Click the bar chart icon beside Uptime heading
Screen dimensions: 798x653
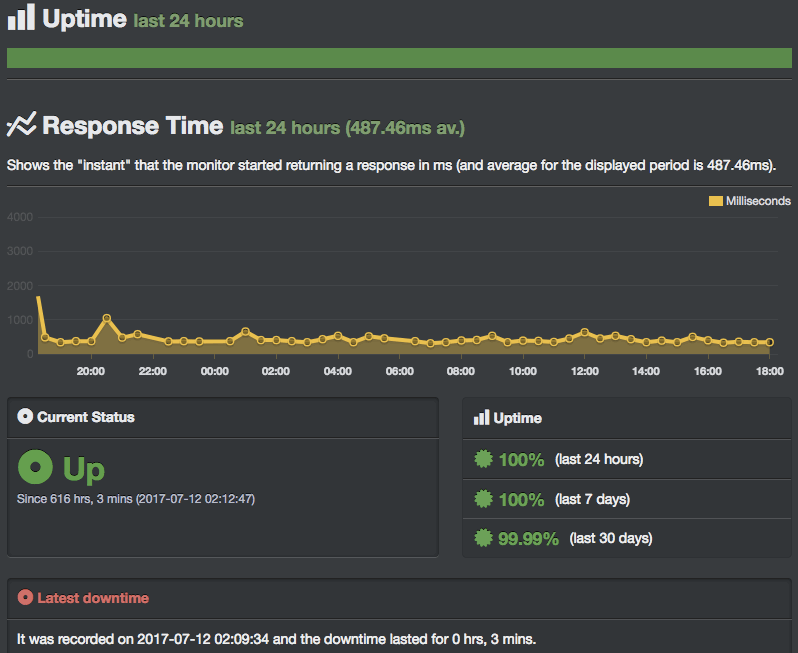21,17
